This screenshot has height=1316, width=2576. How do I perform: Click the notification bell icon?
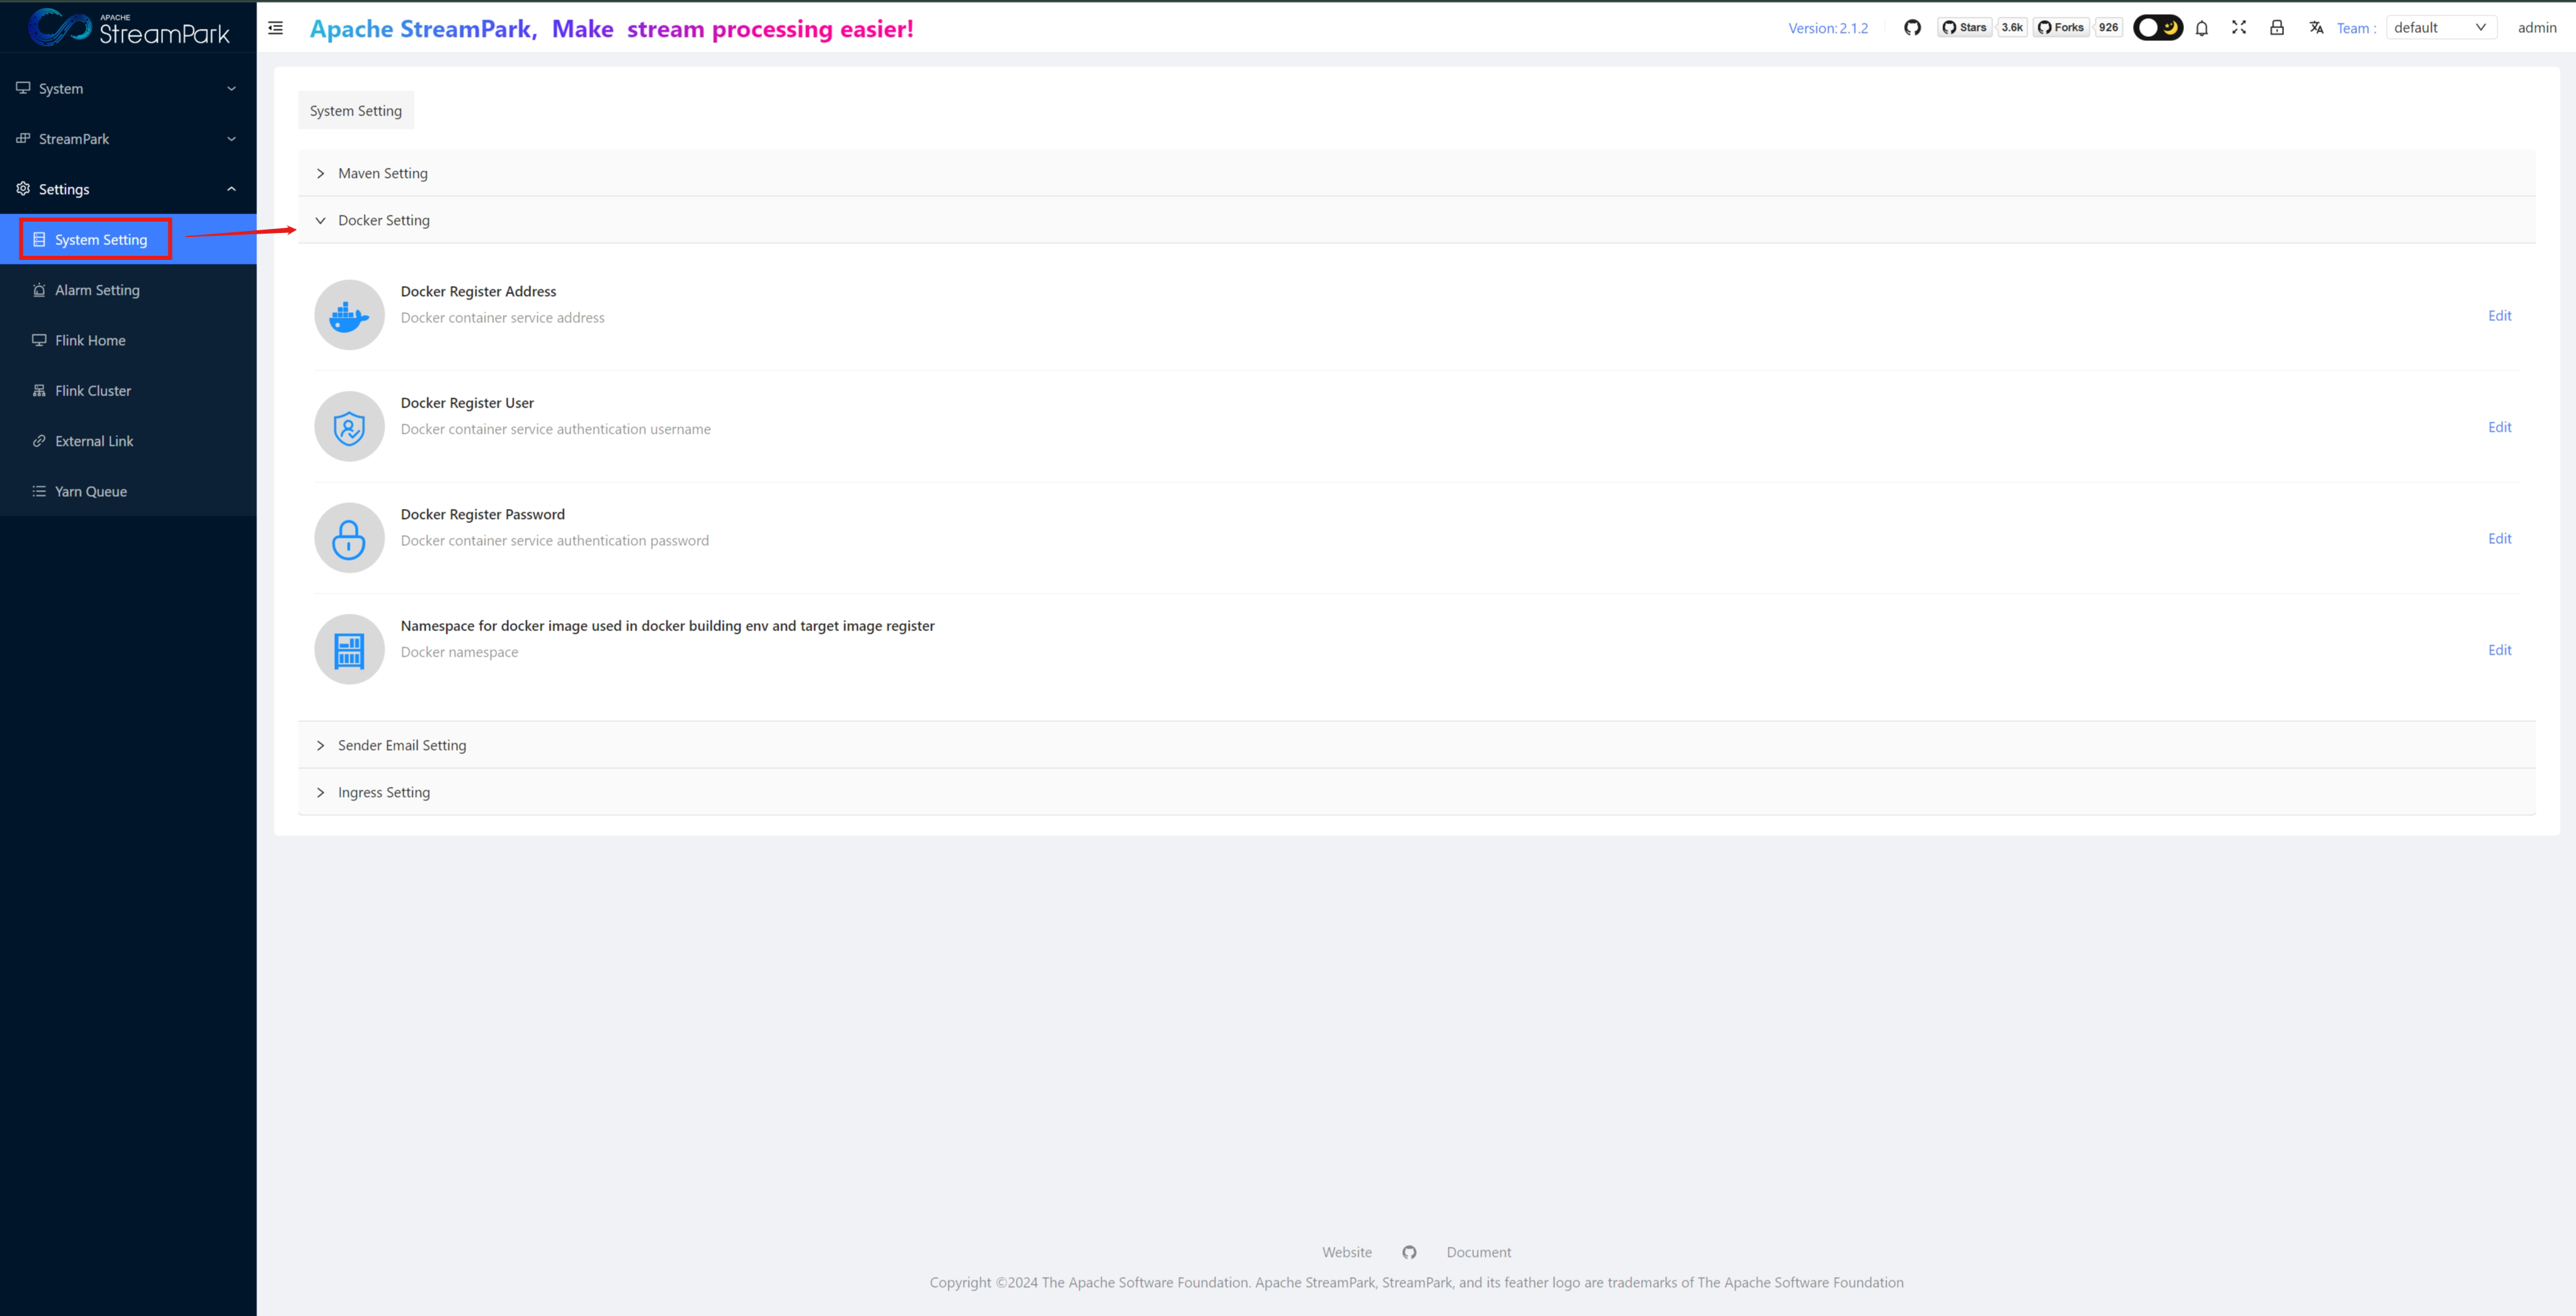pyautogui.click(x=2201, y=28)
